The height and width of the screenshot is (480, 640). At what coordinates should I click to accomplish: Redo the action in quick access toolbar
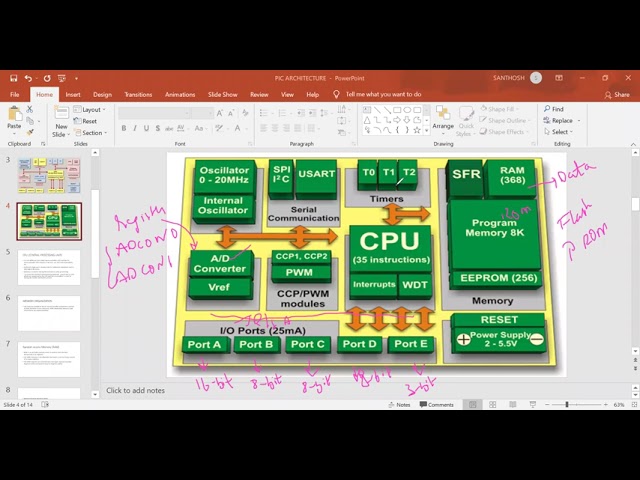47,78
